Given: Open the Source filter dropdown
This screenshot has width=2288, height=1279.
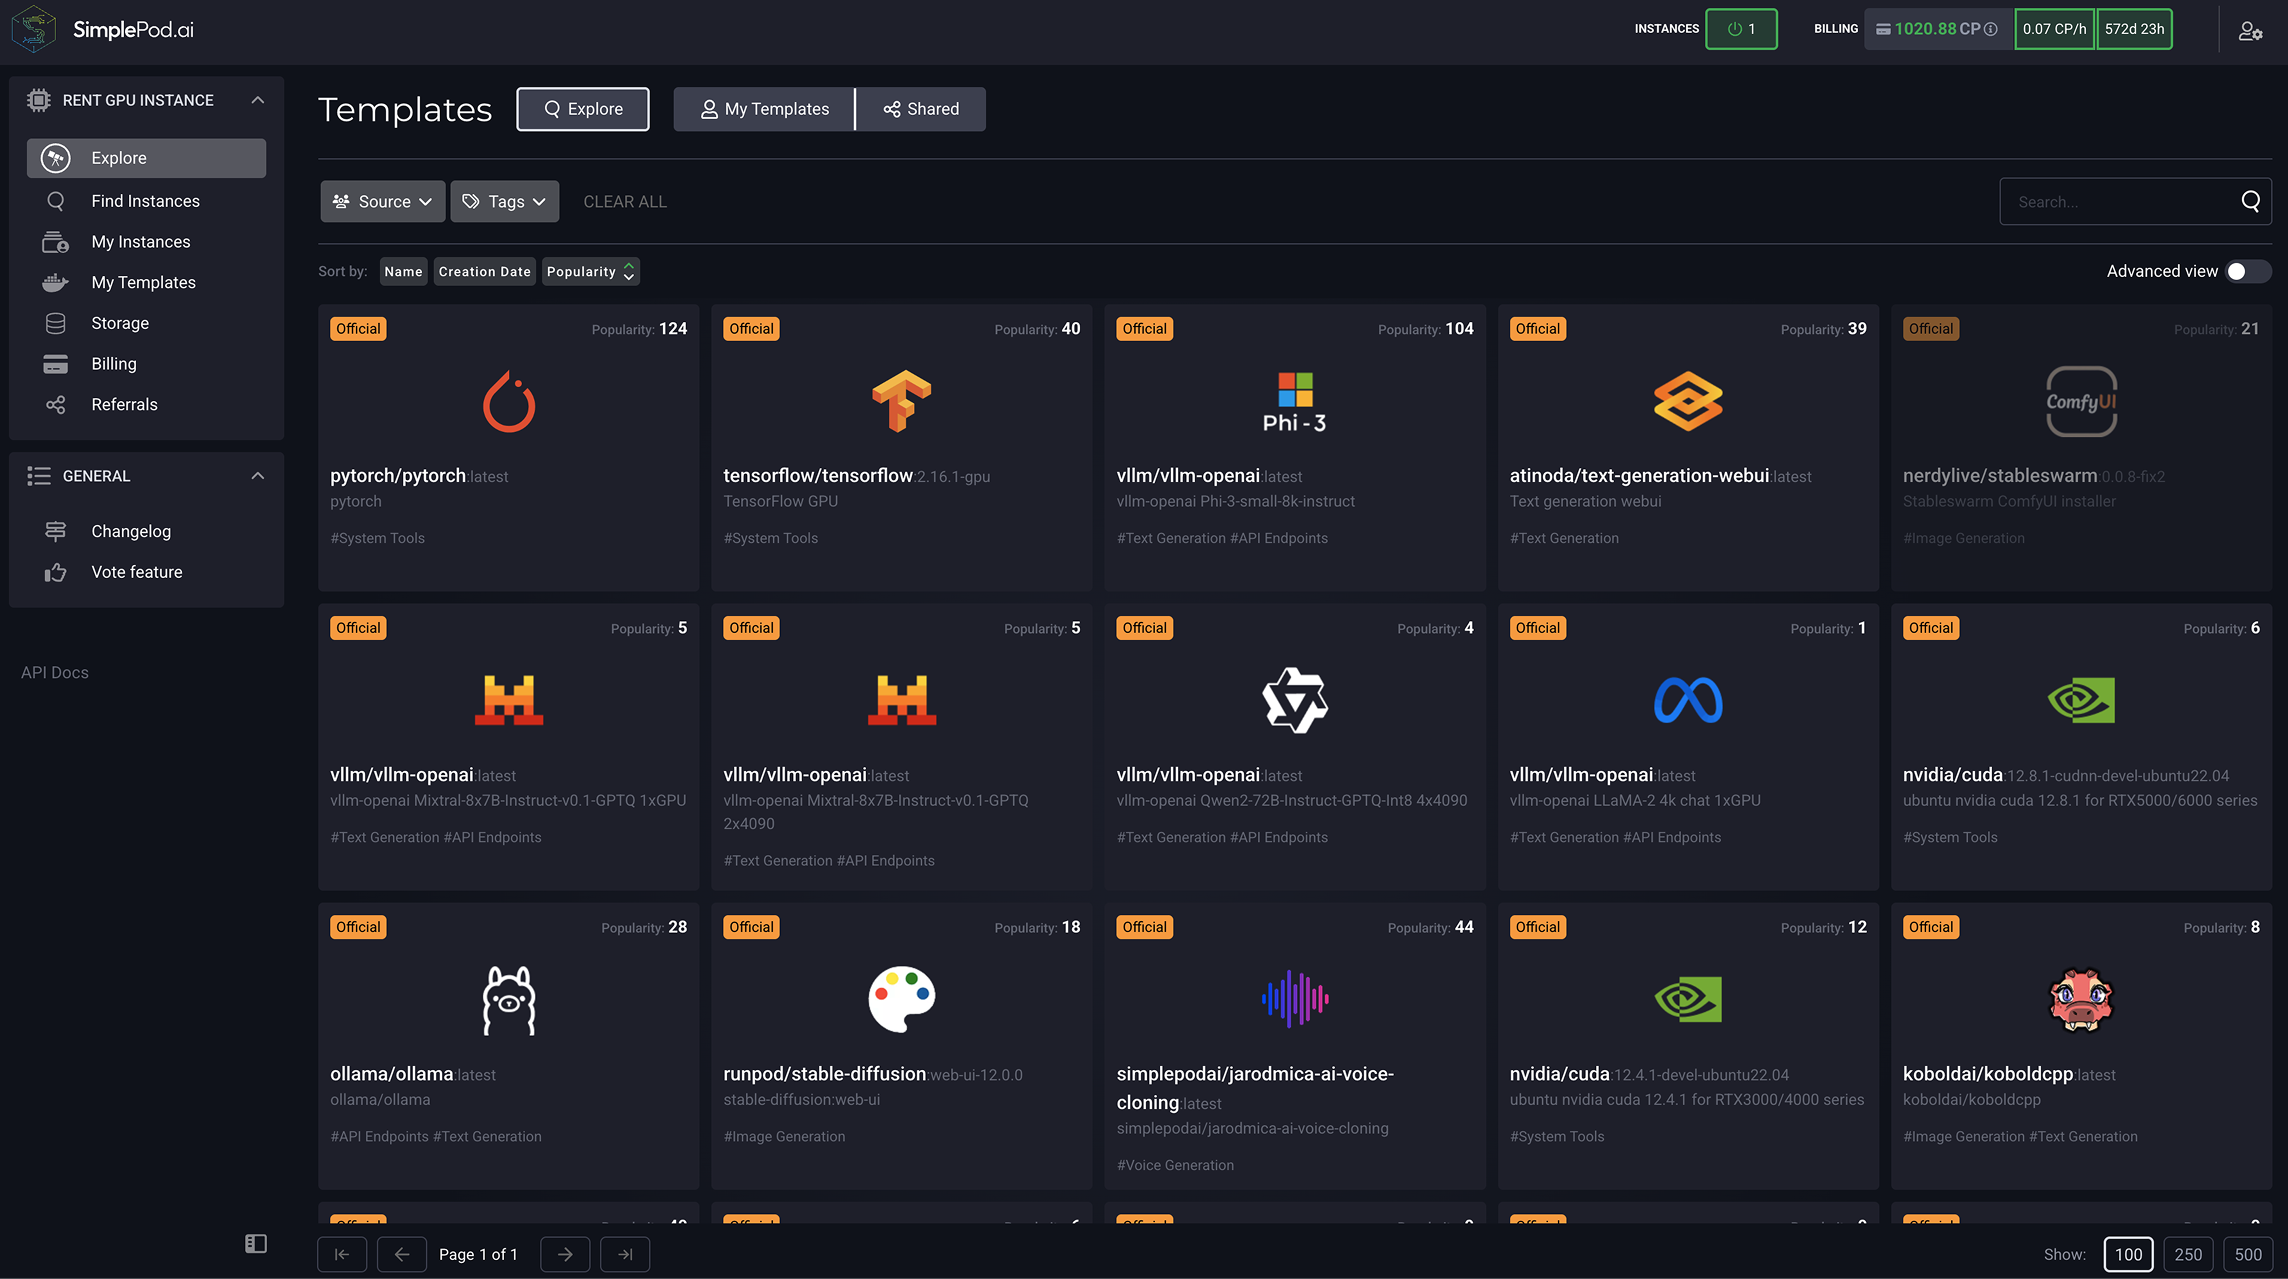Looking at the screenshot, I should pyautogui.click(x=383, y=202).
